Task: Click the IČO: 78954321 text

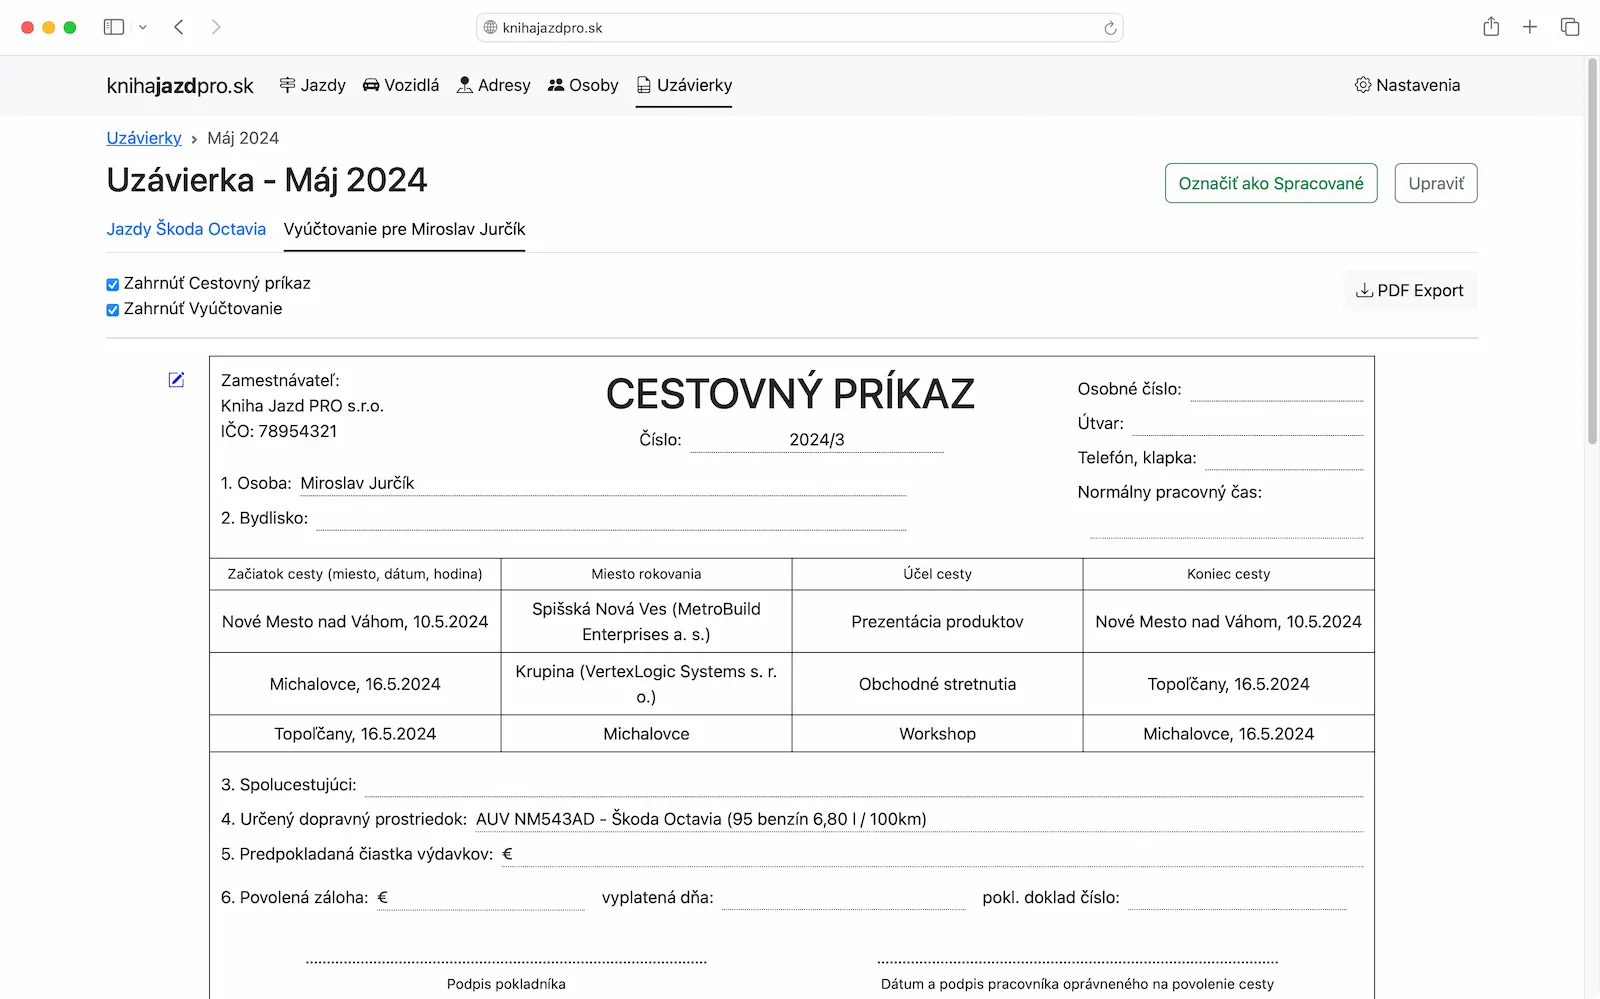Action: (279, 431)
